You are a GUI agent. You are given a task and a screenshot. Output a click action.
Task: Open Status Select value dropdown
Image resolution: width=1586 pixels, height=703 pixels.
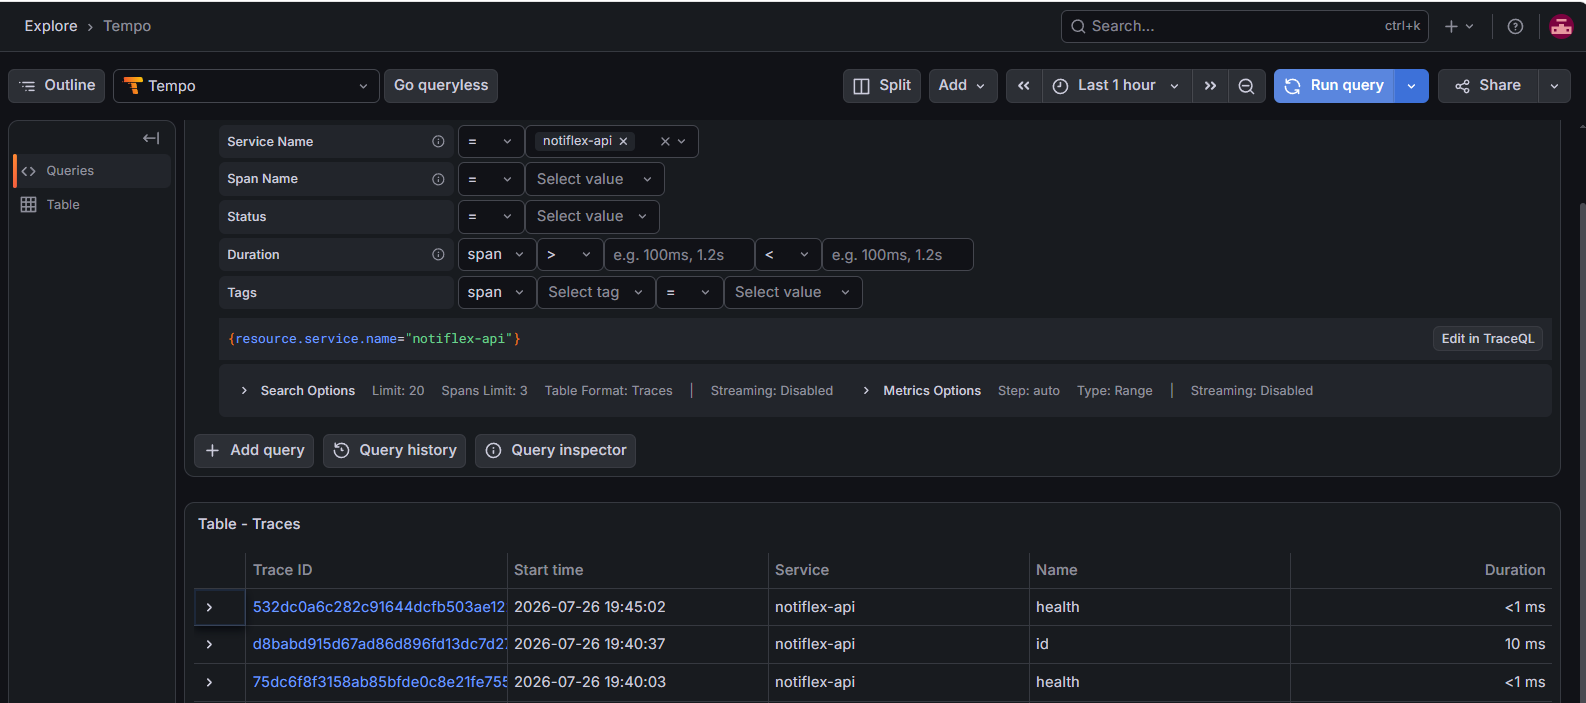[592, 217]
